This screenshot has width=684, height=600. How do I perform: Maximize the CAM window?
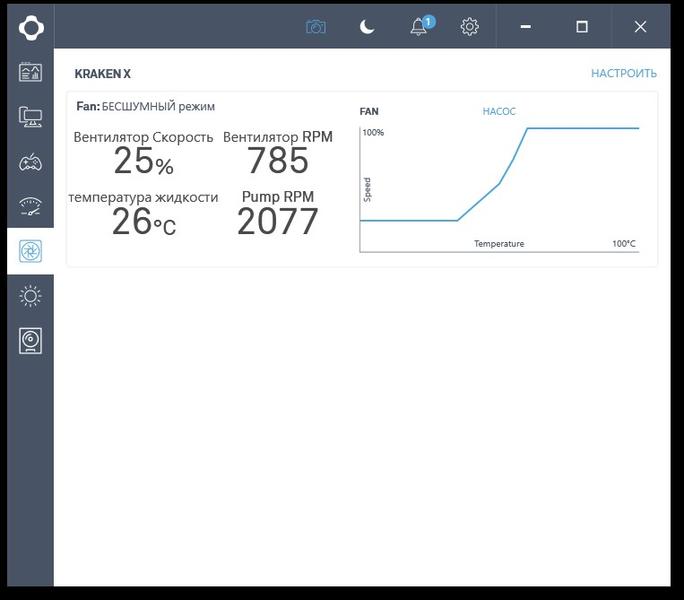click(x=582, y=27)
